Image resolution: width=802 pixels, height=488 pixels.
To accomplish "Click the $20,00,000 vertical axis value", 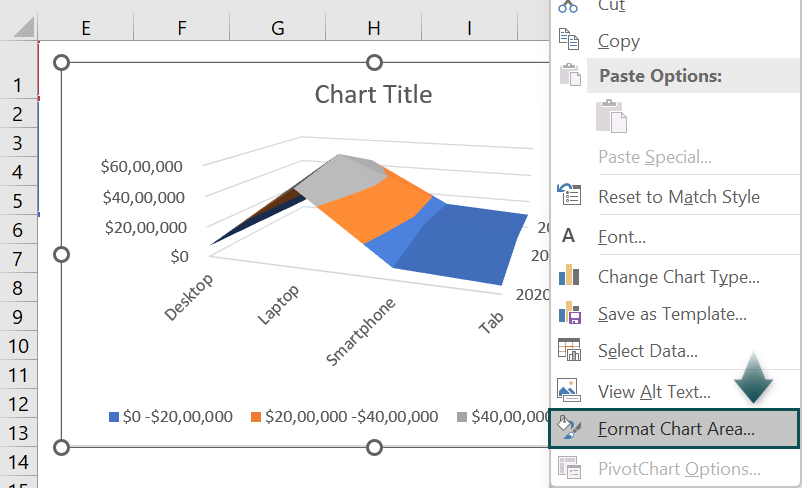I will (146, 227).
